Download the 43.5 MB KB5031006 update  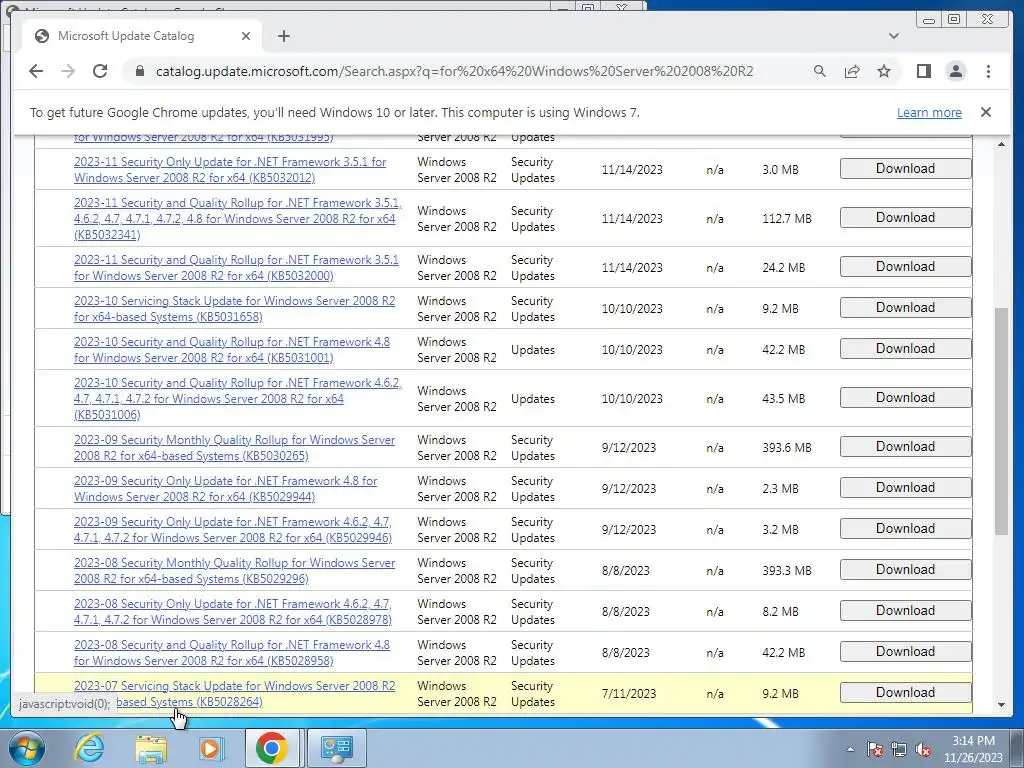coord(905,398)
